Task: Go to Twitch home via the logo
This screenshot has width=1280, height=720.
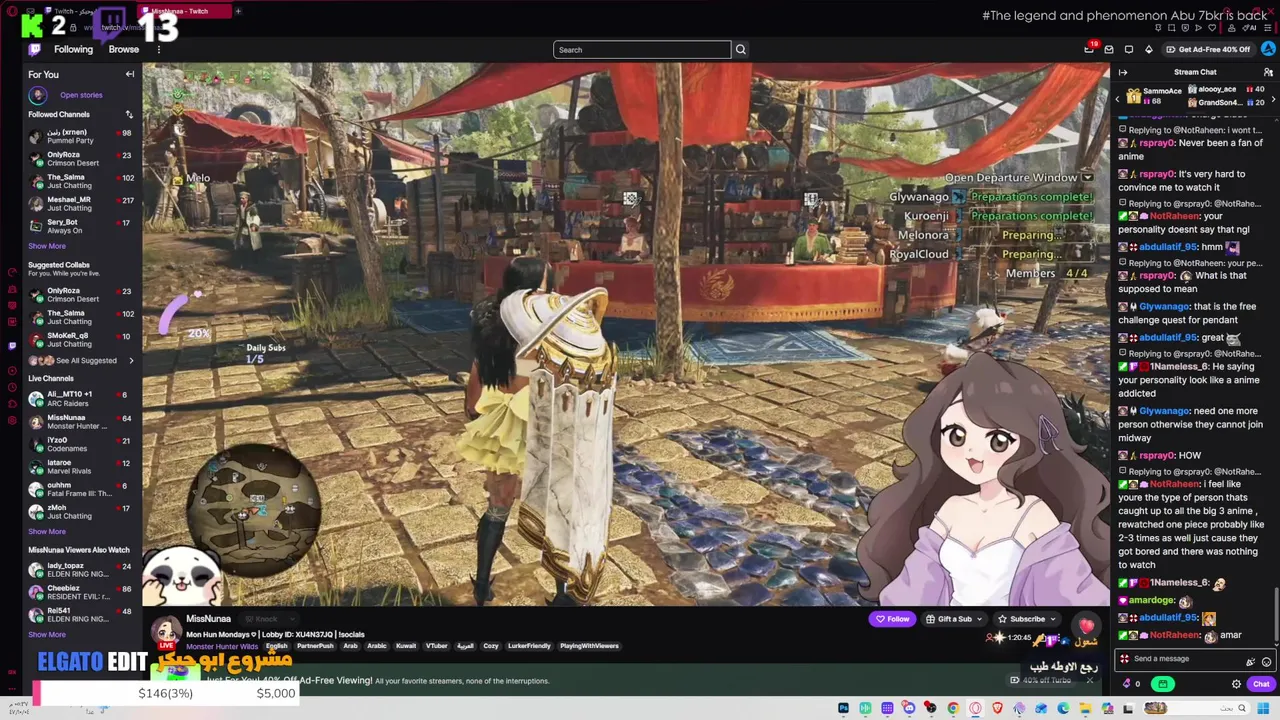Action: 35,49
